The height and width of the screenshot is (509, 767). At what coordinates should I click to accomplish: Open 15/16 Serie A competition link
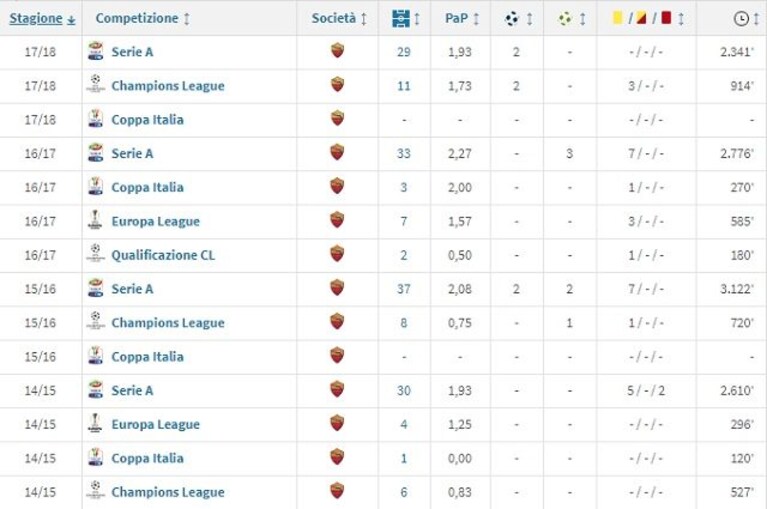pos(132,288)
